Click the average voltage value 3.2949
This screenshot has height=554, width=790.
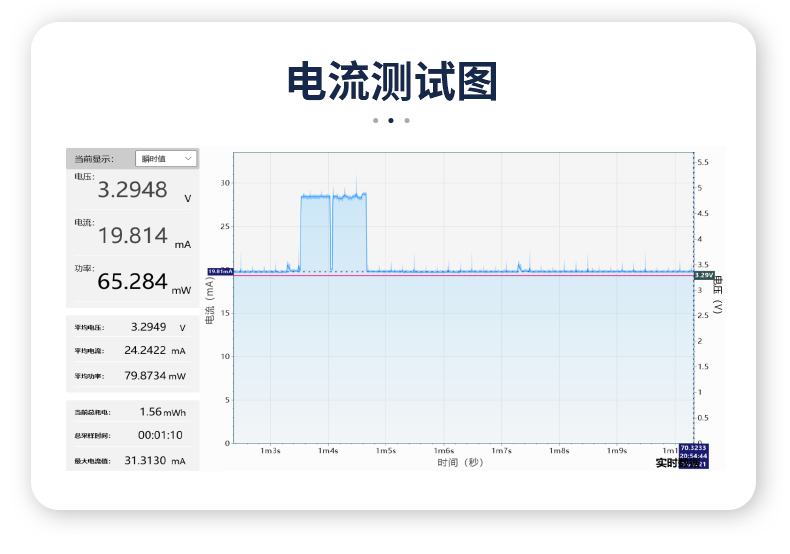[148, 327]
